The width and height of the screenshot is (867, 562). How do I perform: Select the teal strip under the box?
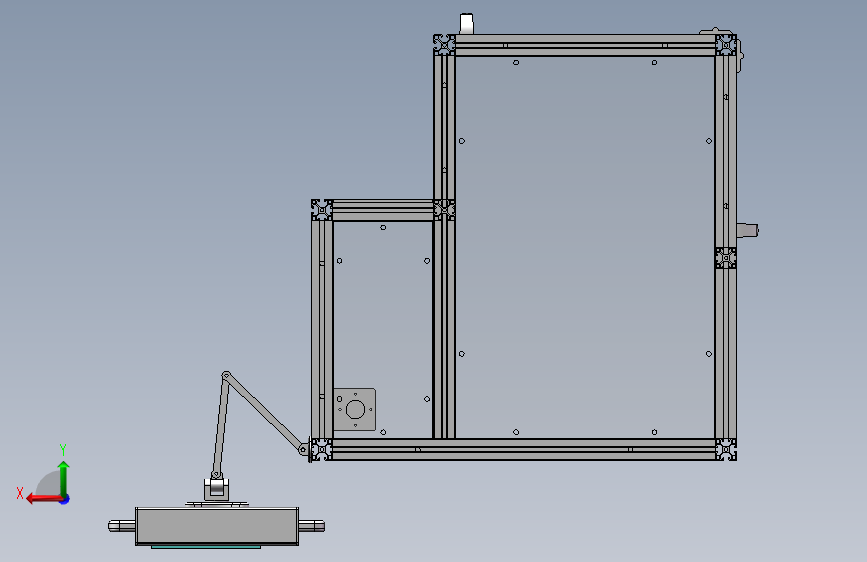[x=206, y=547]
